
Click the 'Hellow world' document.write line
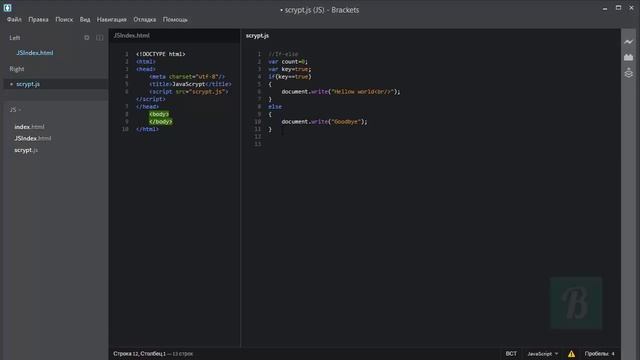341,92
